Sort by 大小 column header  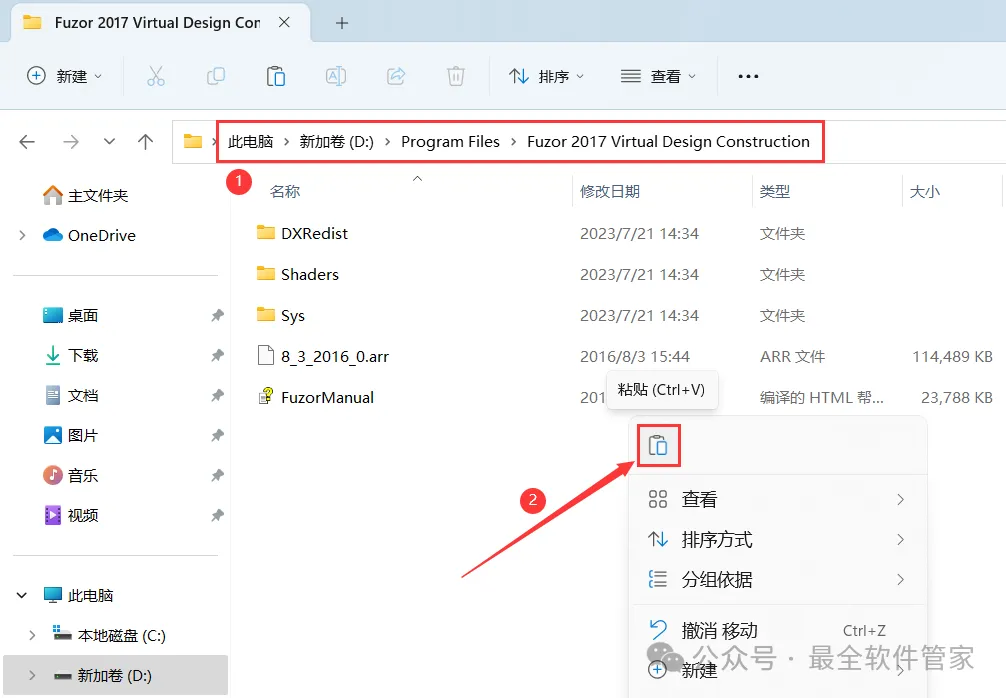925,191
